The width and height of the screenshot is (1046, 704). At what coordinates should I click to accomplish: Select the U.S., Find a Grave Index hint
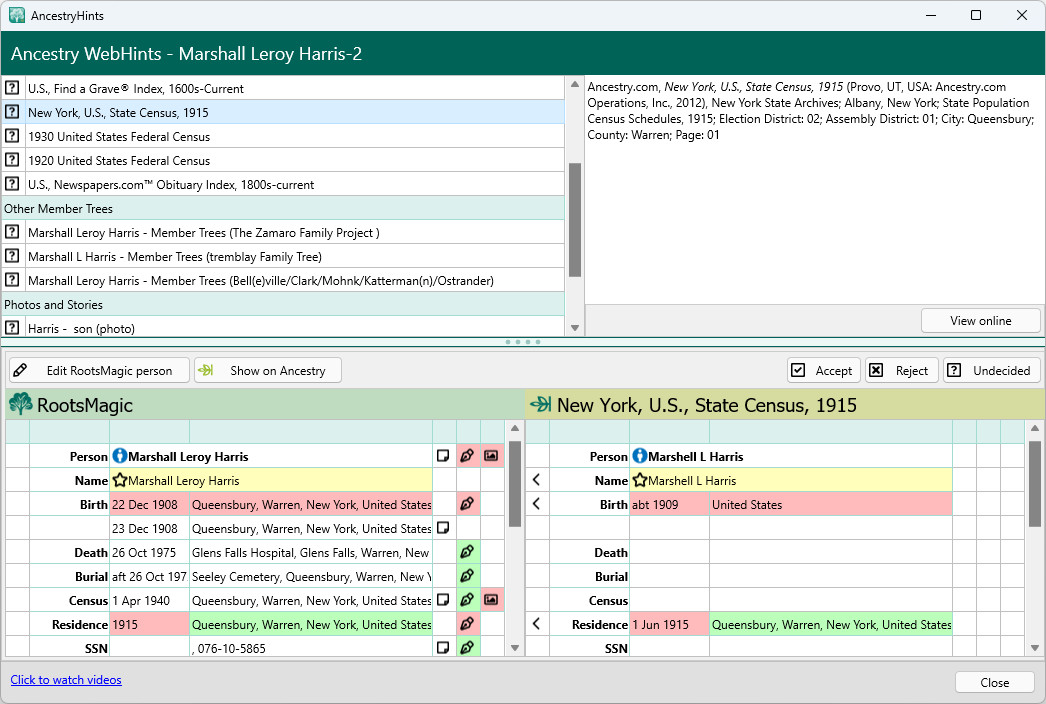[136, 89]
